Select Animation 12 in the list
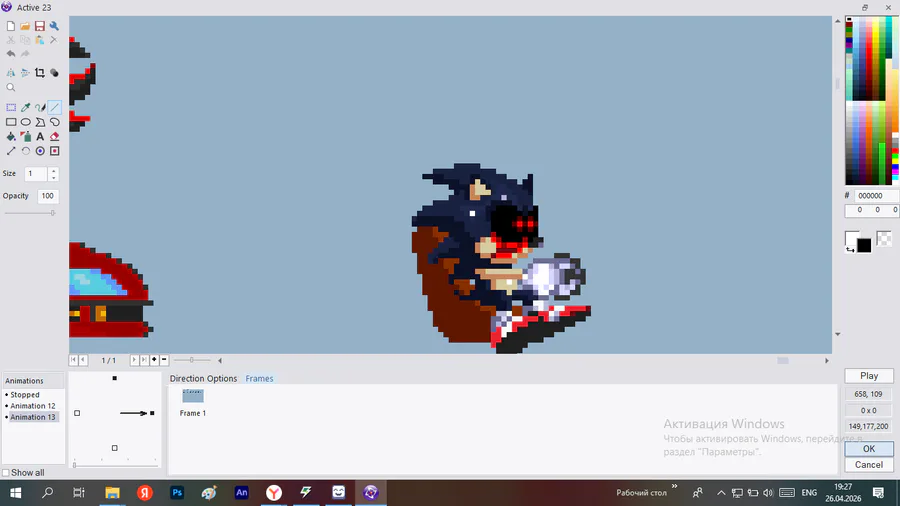900x506 pixels. pos(33,406)
